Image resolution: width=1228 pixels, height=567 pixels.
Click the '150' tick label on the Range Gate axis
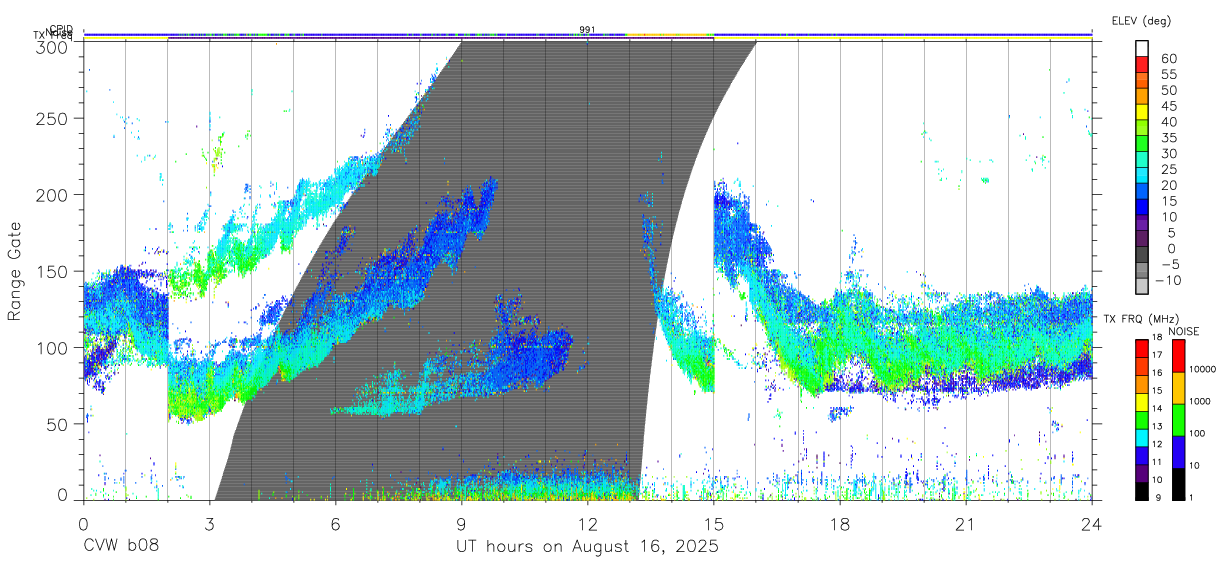[x=53, y=272]
